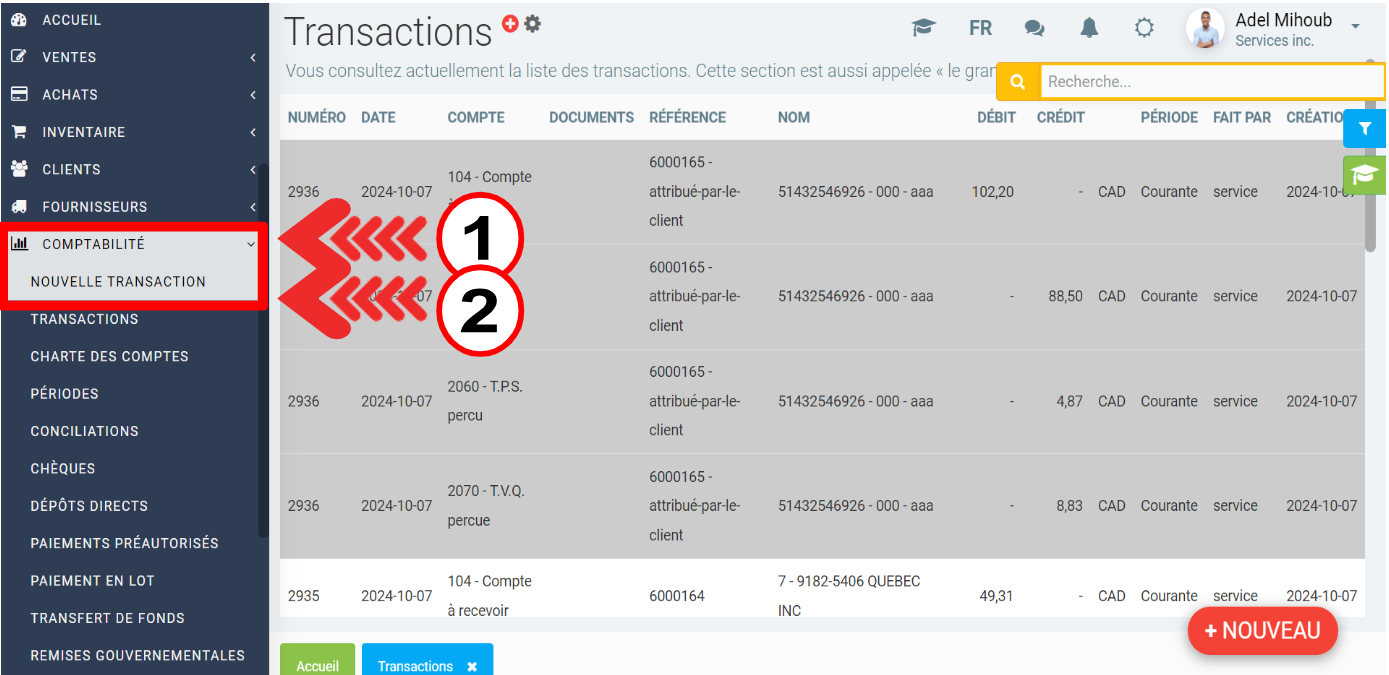1389x675 pixels.
Task: Click in the Recherche search field
Action: 1210,82
